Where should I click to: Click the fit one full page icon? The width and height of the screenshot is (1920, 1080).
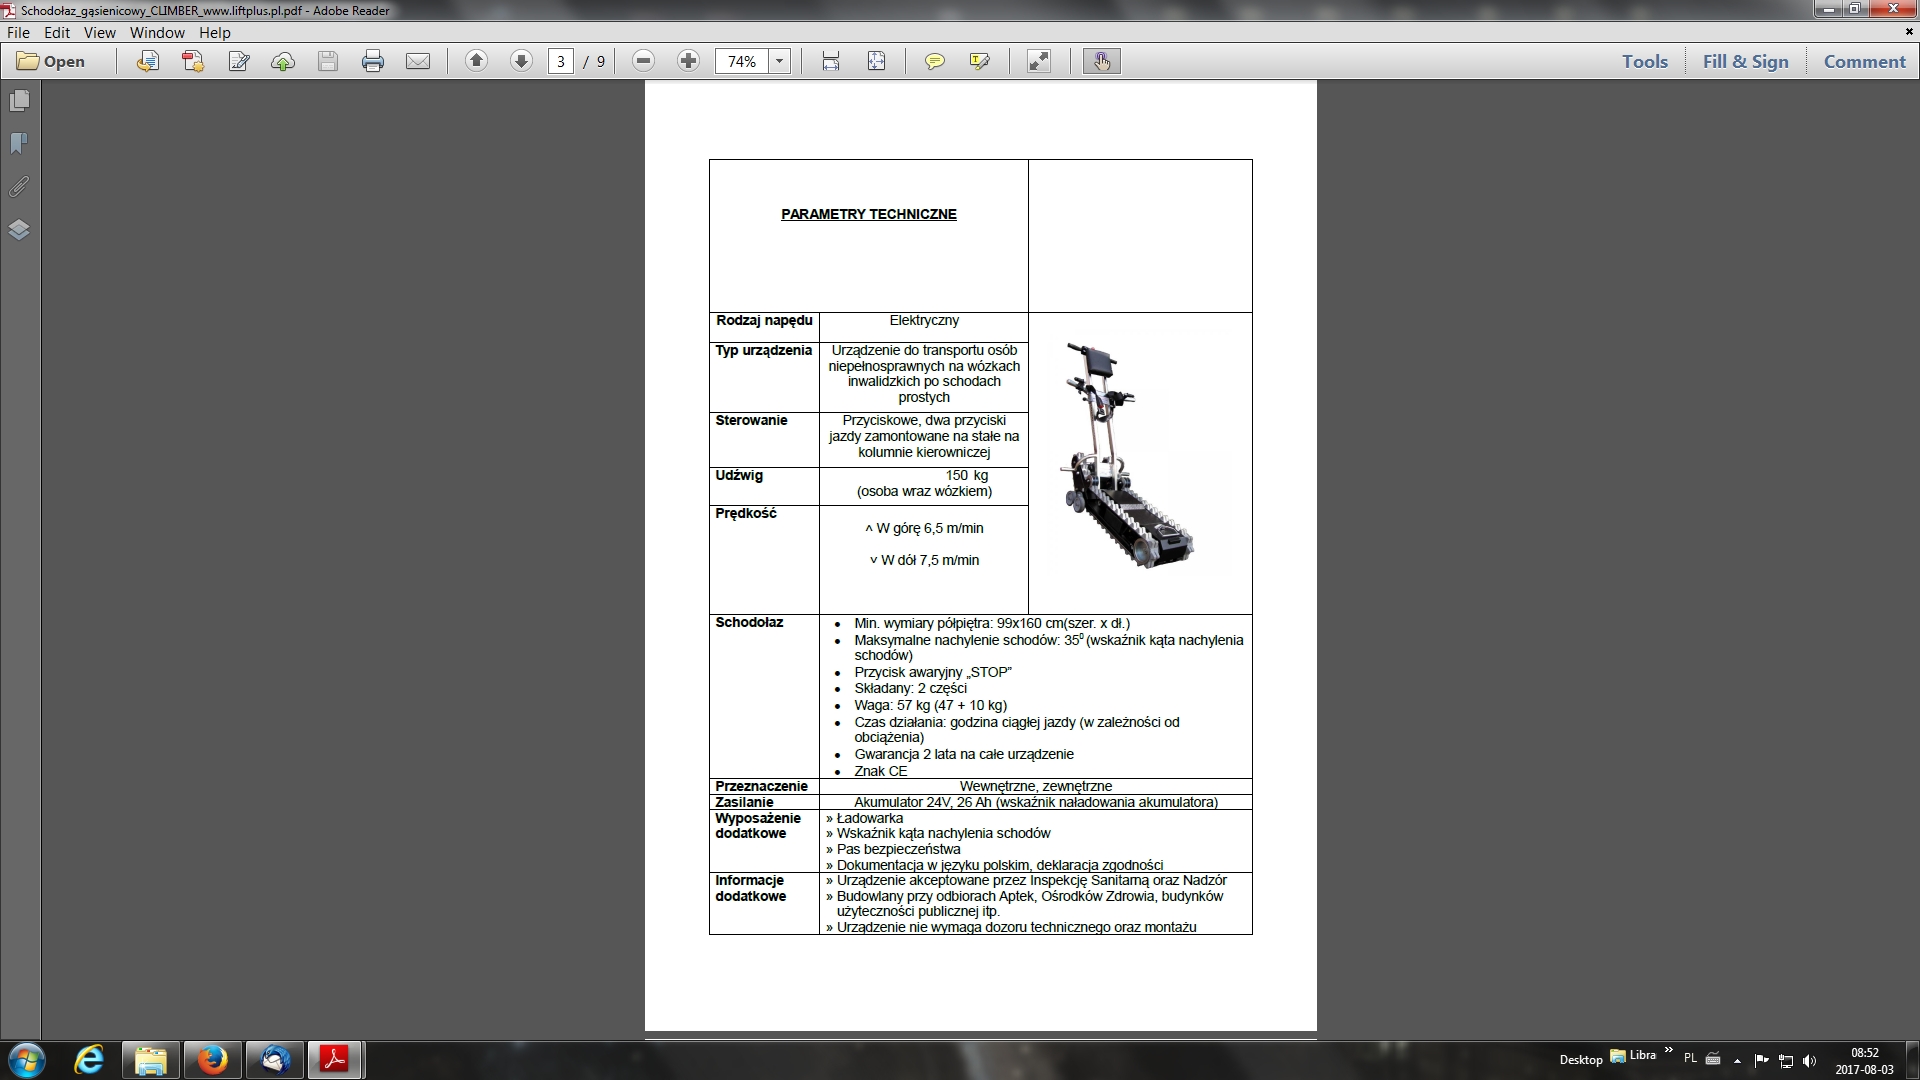click(876, 61)
